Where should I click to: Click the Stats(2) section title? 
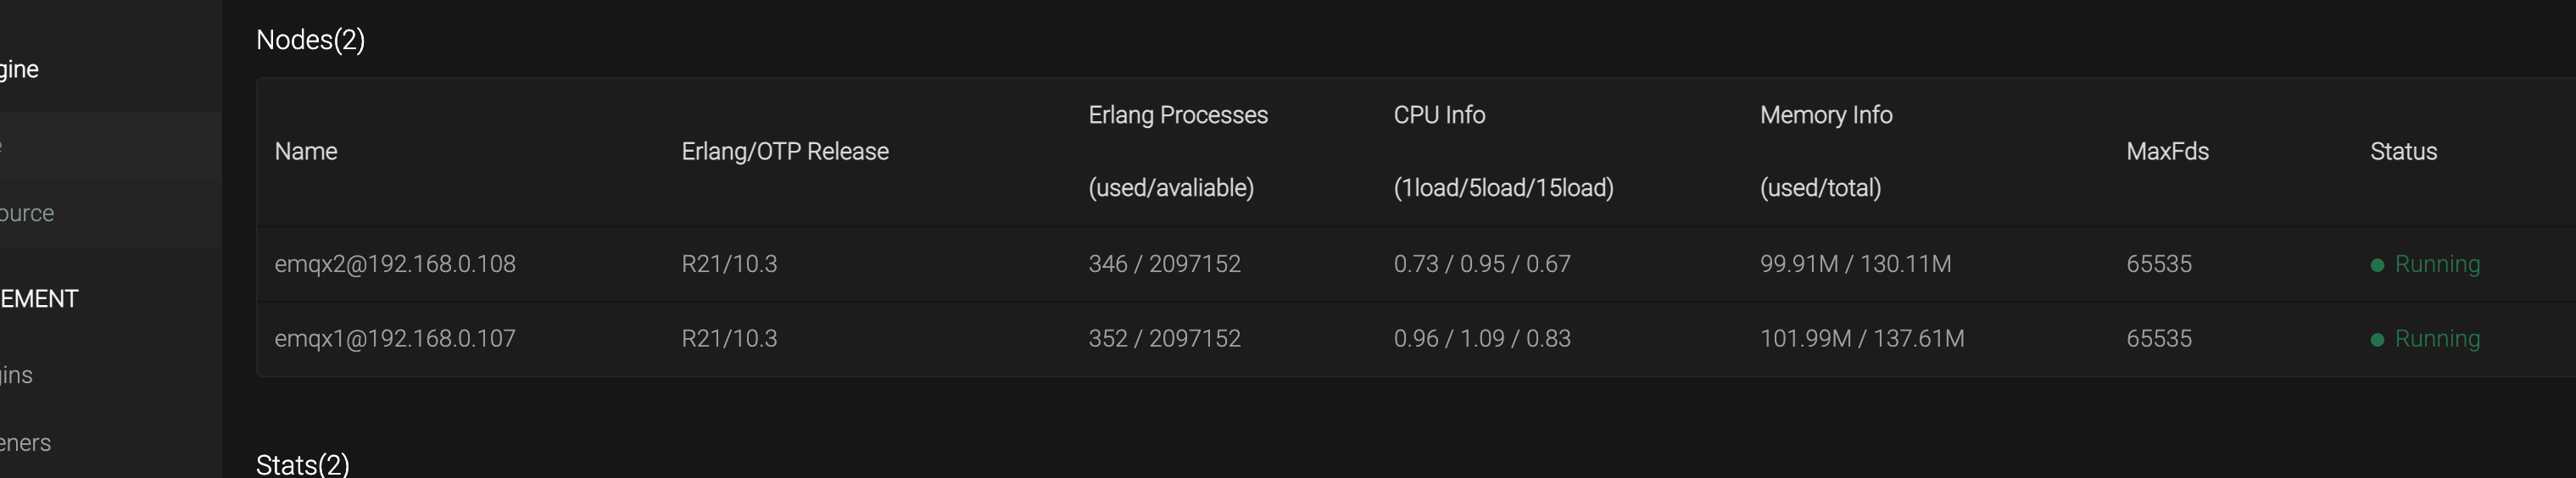click(303, 464)
